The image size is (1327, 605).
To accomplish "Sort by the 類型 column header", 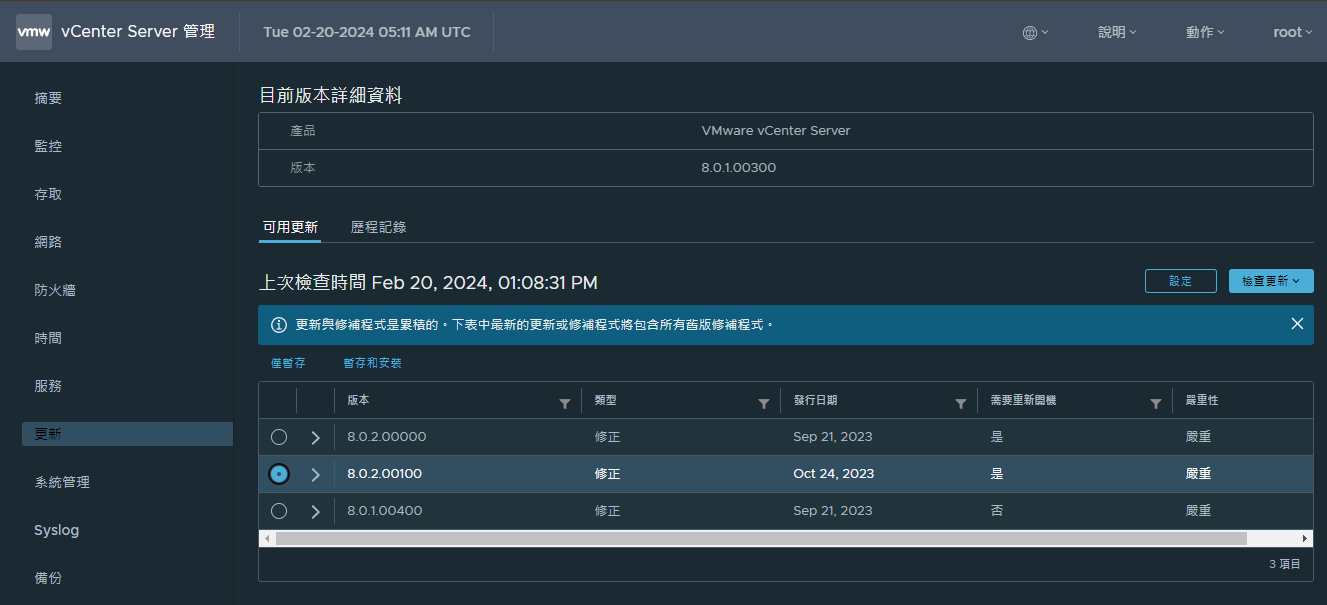I will pos(605,400).
